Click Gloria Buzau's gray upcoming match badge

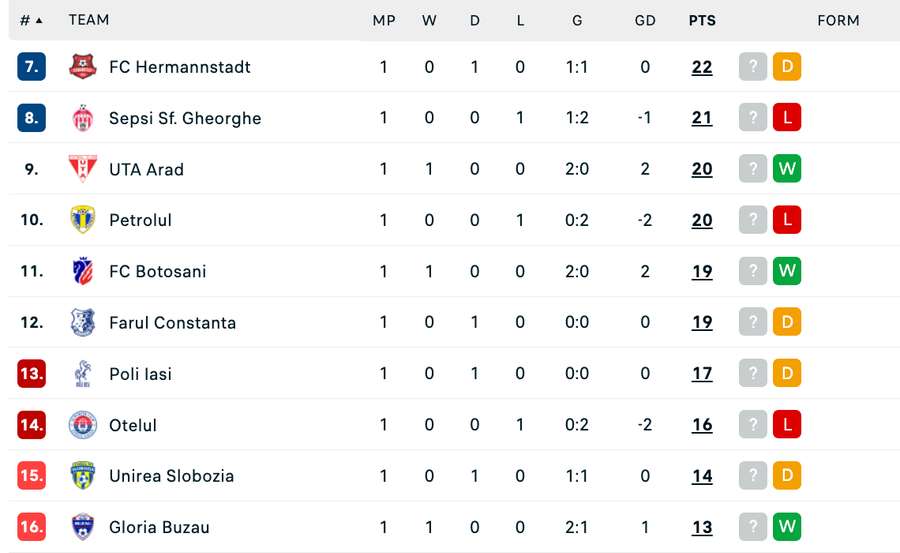tap(753, 527)
